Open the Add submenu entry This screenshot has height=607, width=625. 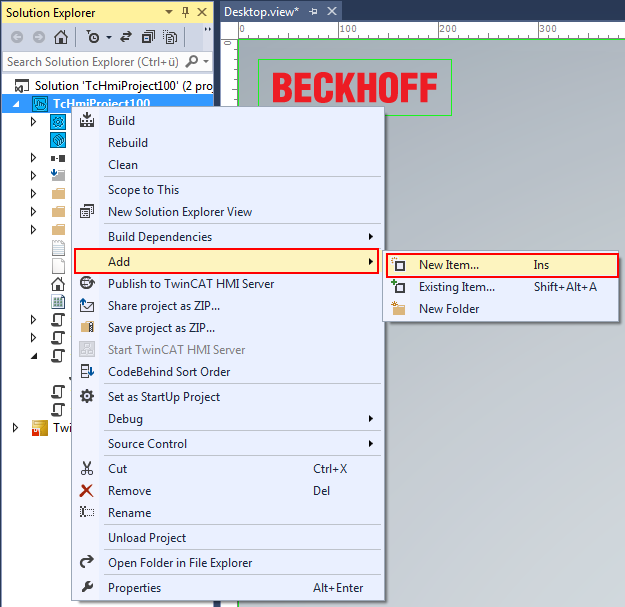(226, 261)
